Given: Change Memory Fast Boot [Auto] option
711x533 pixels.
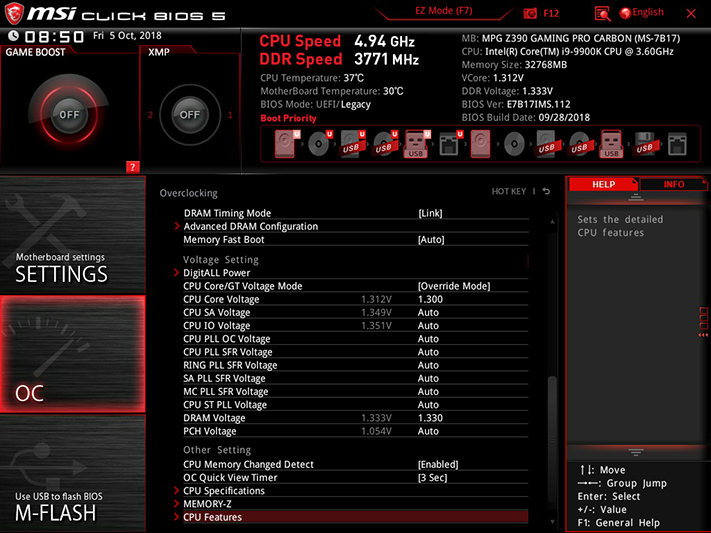Looking at the screenshot, I should [x=431, y=240].
